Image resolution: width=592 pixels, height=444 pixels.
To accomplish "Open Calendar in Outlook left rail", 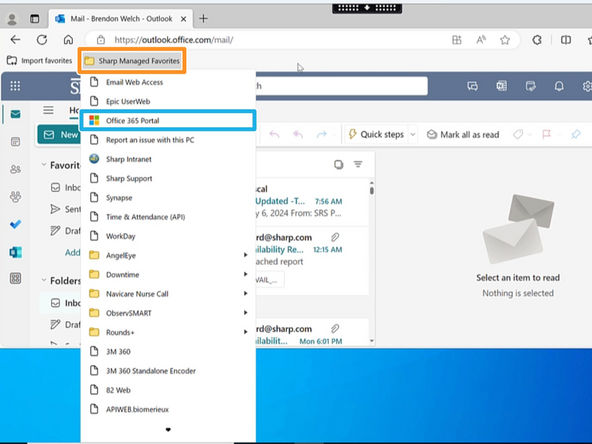I will tap(15, 142).
